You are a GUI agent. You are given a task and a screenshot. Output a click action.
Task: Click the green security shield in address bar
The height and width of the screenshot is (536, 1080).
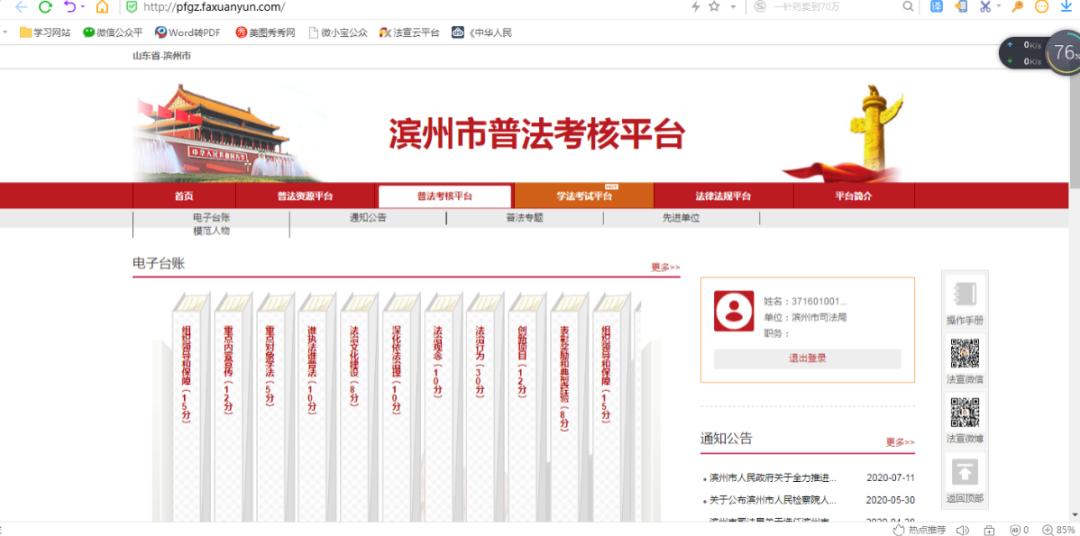(132, 7)
